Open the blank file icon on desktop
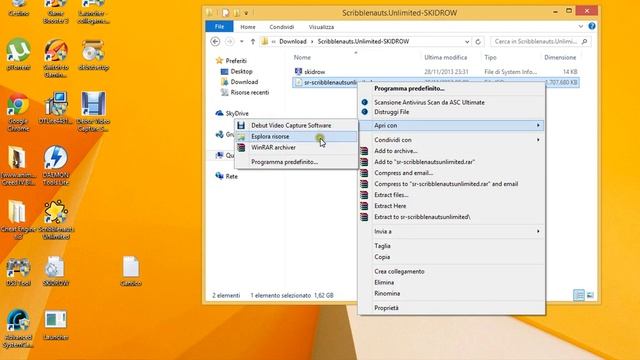Image resolution: width=640 pixels, height=360 pixels. pyautogui.click(x=131, y=271)
